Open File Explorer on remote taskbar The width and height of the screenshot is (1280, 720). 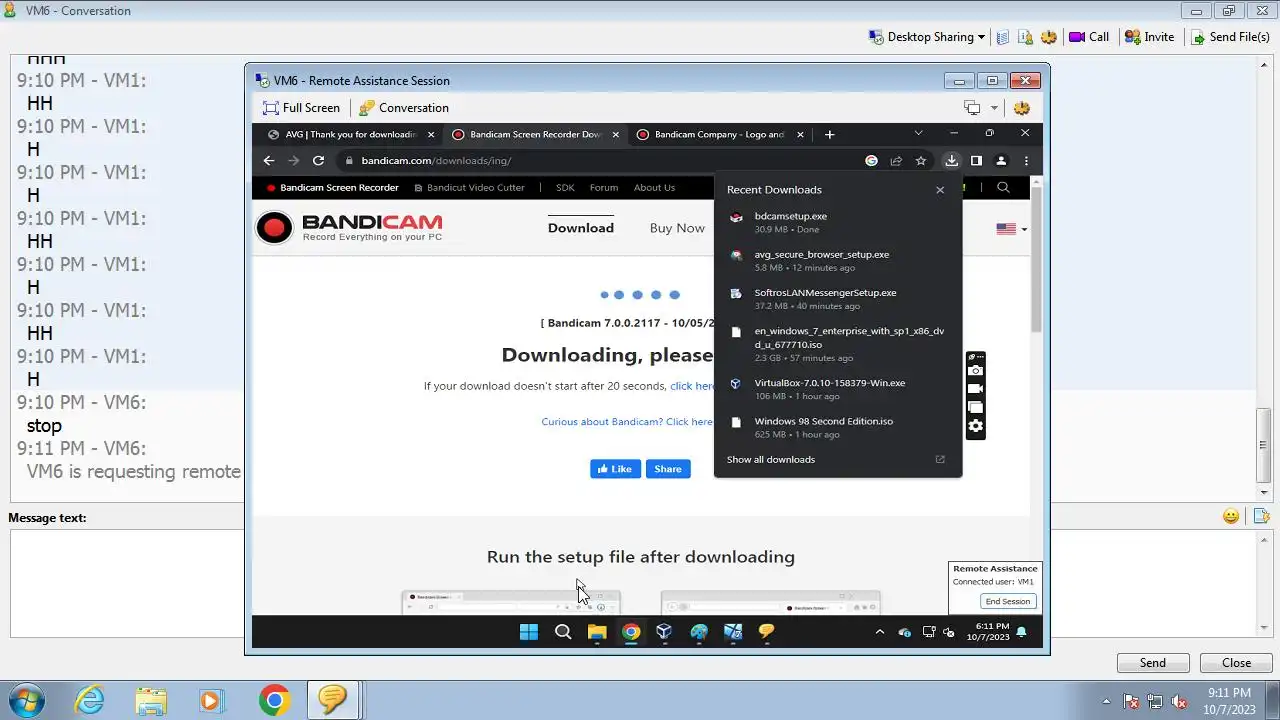pyautogui.click(x=597, y=632)
